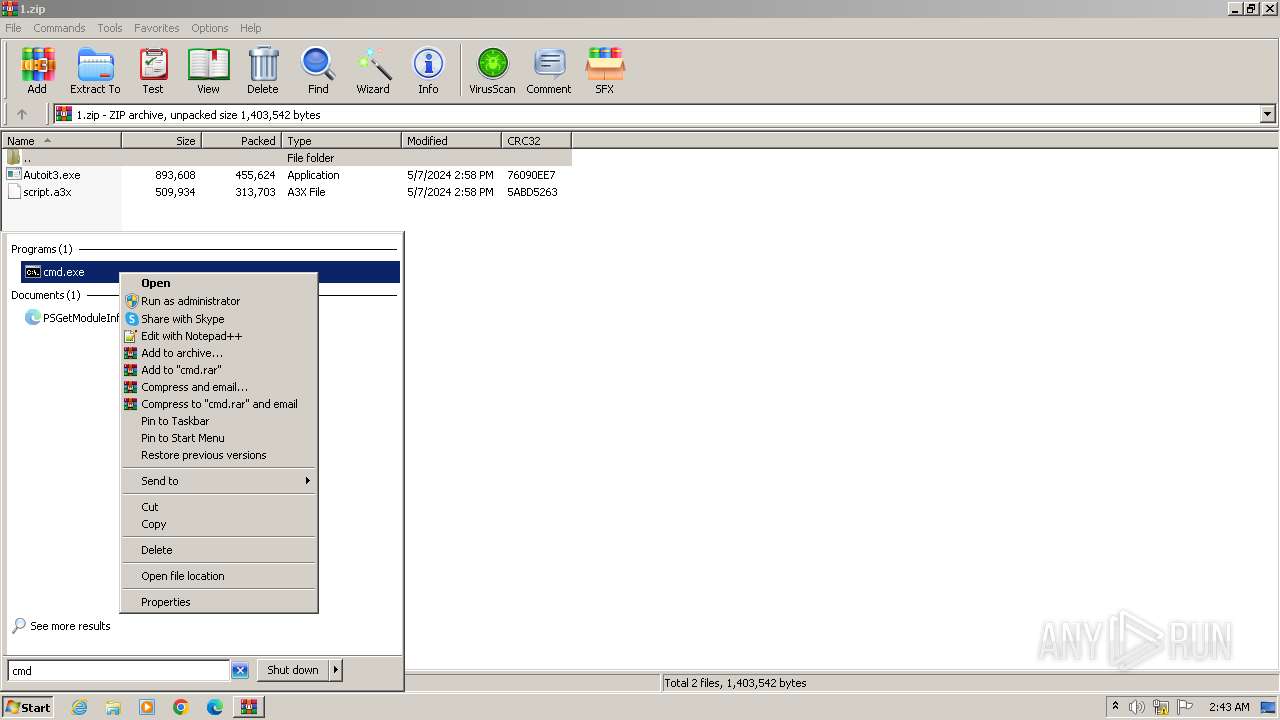Open the Help menu
Viewport: 1280px width, 720px height.
click(x=251, y=28)
